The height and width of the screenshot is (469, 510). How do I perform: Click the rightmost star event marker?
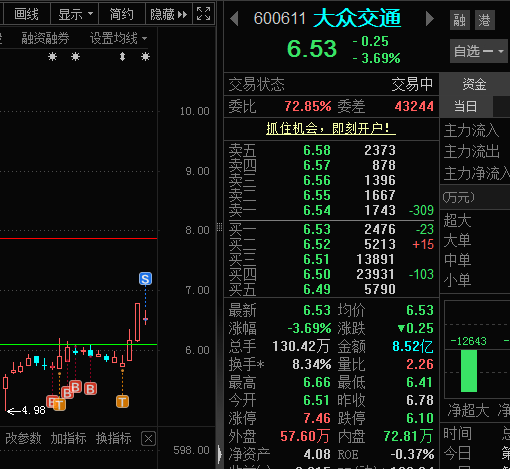coord(145,57)
